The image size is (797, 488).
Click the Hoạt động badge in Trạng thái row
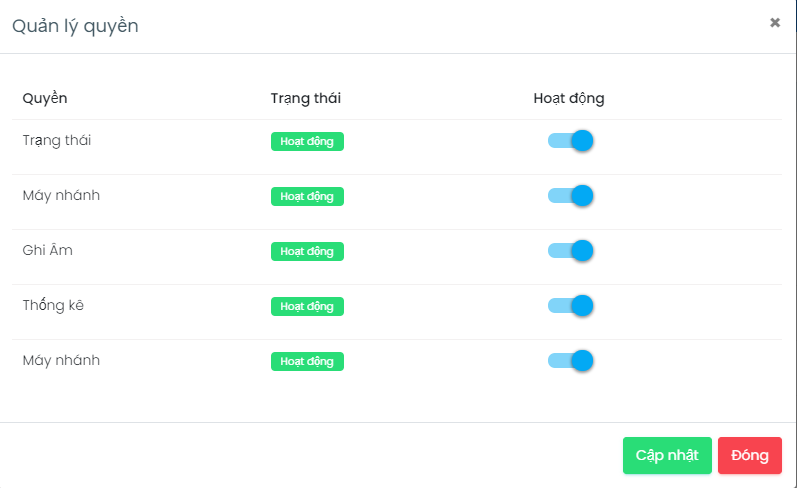(x=307, y=142)
